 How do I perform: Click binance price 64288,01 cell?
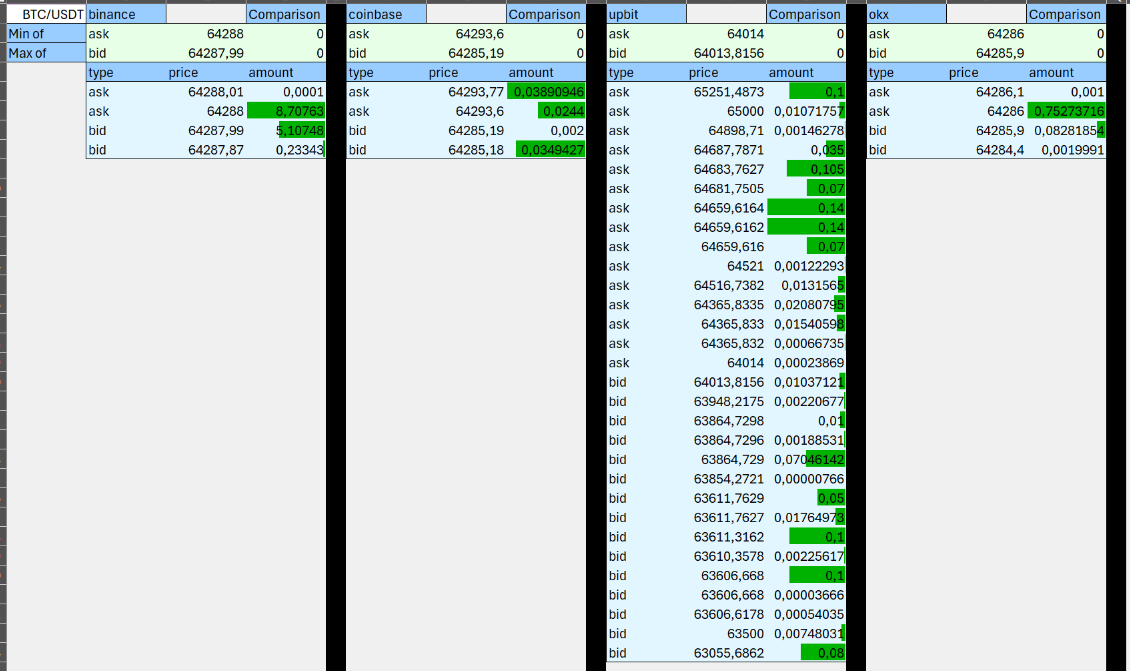206,92
